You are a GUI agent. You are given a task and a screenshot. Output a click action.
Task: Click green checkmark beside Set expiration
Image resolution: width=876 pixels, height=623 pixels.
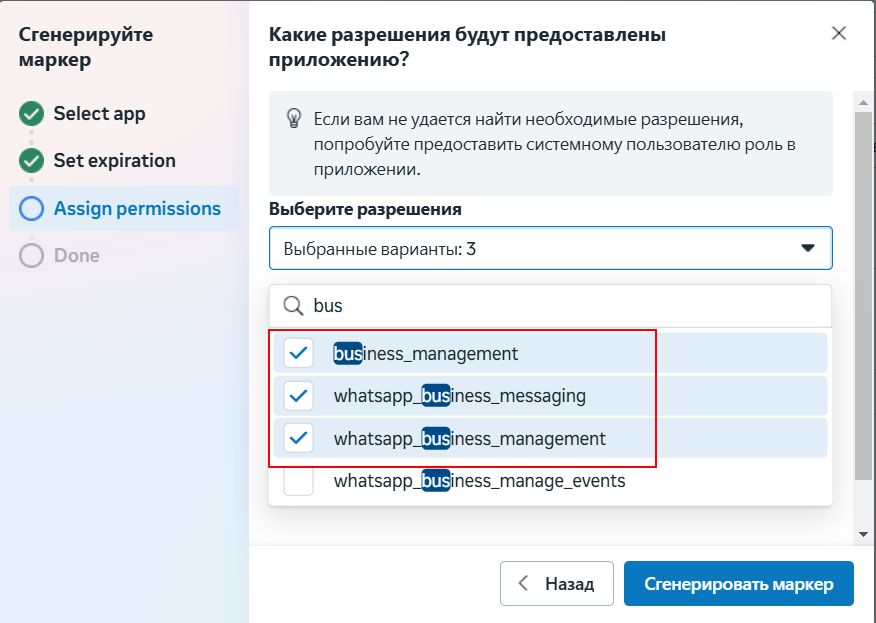[x=32, y=160]
